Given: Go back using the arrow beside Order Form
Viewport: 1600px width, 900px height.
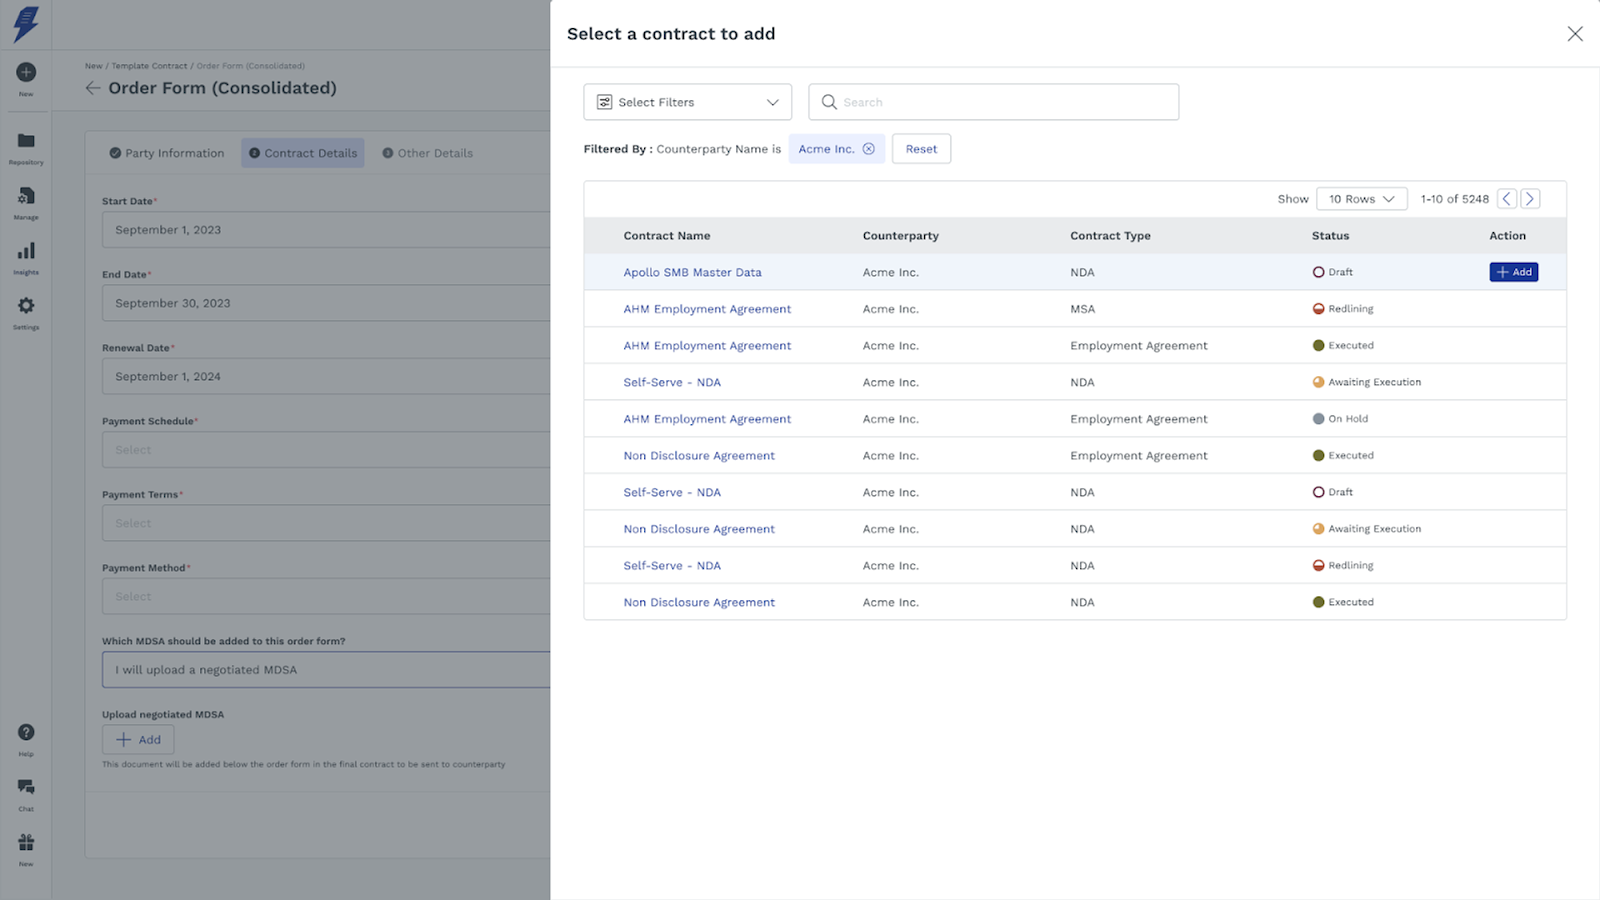Looking at the screenshot, I should [x=93, y=88].
